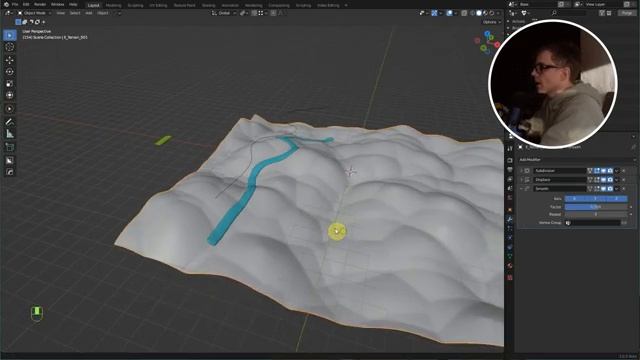640x360 pixels.
Task: Toggle render display for Subdivision modifier
Action: pyautogui.click(x=610, y=171)
